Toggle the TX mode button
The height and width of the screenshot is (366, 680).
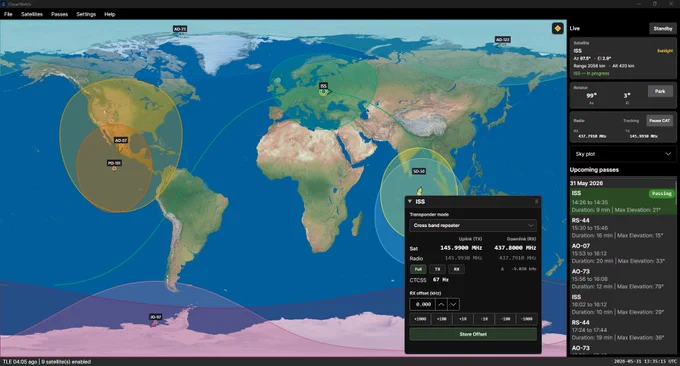click(437, 269)
